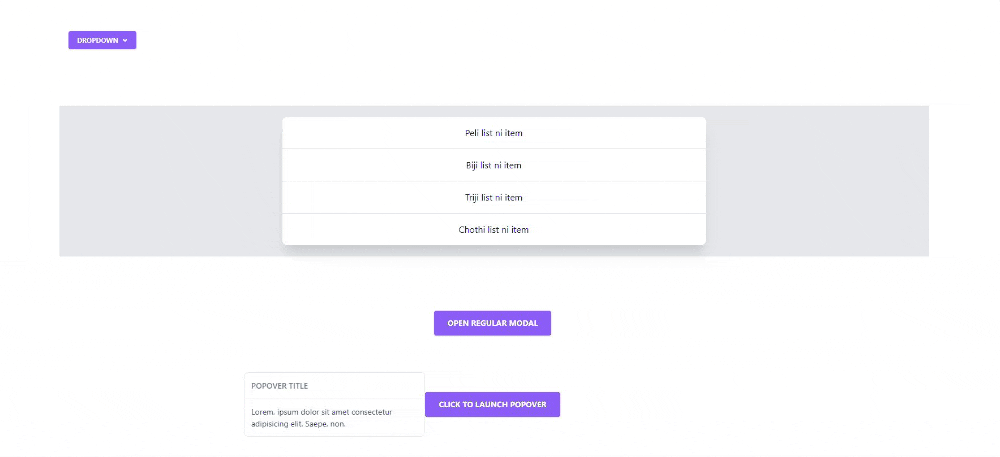1000x457 pixels.
Task: Click the divider between Biji and Triji rows
Action: tap(494, 181)
